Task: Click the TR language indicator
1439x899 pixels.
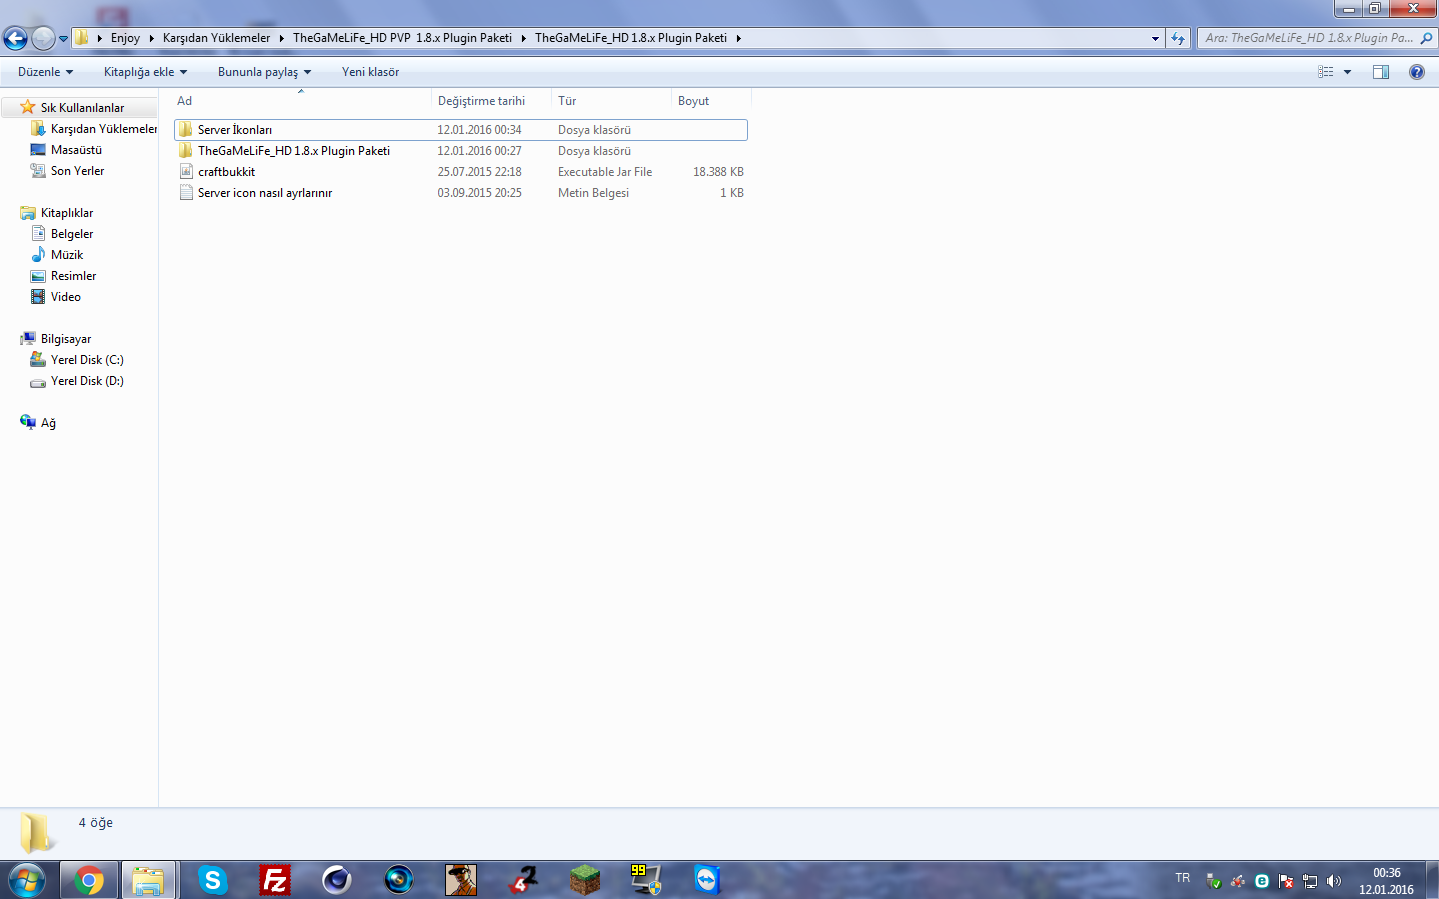Action: (x=1183, y=878)
